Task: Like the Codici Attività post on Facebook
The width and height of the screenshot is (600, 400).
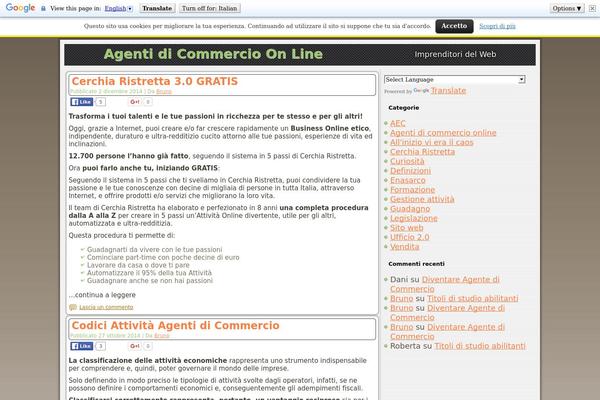Action: (x=82, y=346)
